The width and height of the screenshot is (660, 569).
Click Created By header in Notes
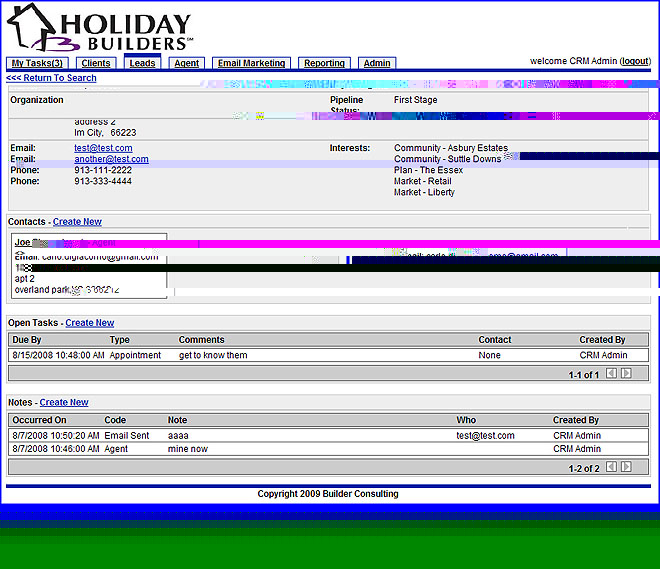[x=576, y=420]
